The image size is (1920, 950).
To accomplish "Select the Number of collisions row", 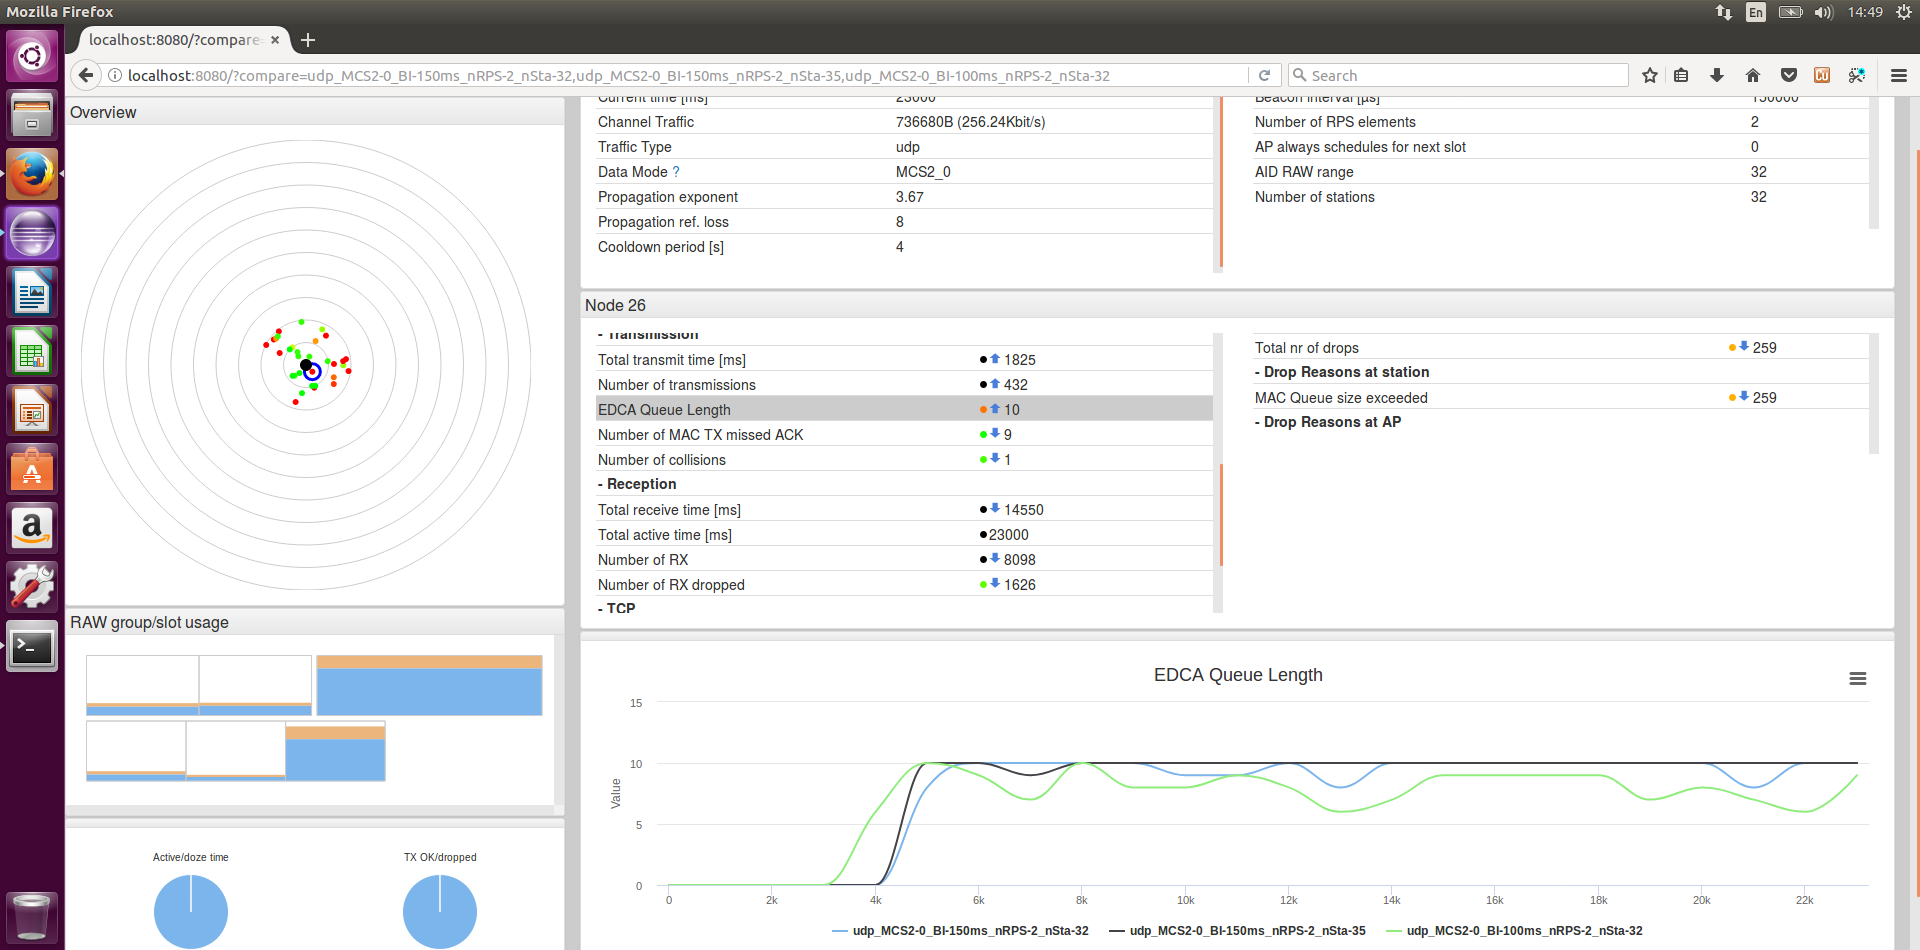I will (x=904, y=459).
